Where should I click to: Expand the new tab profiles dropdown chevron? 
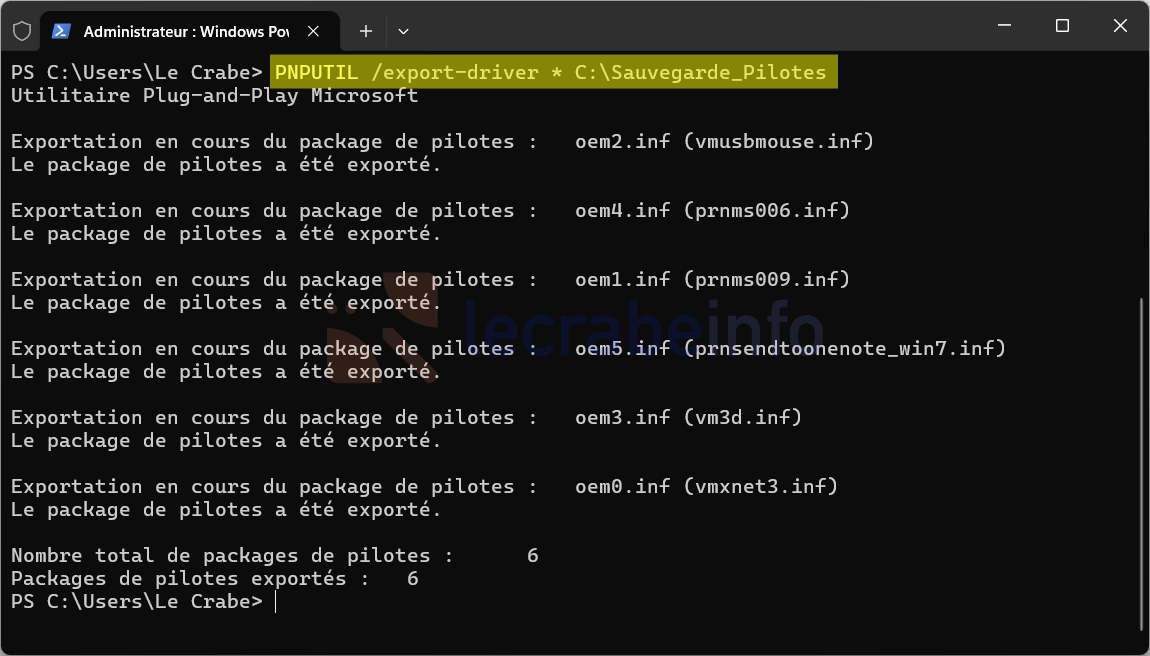point(403,31)
